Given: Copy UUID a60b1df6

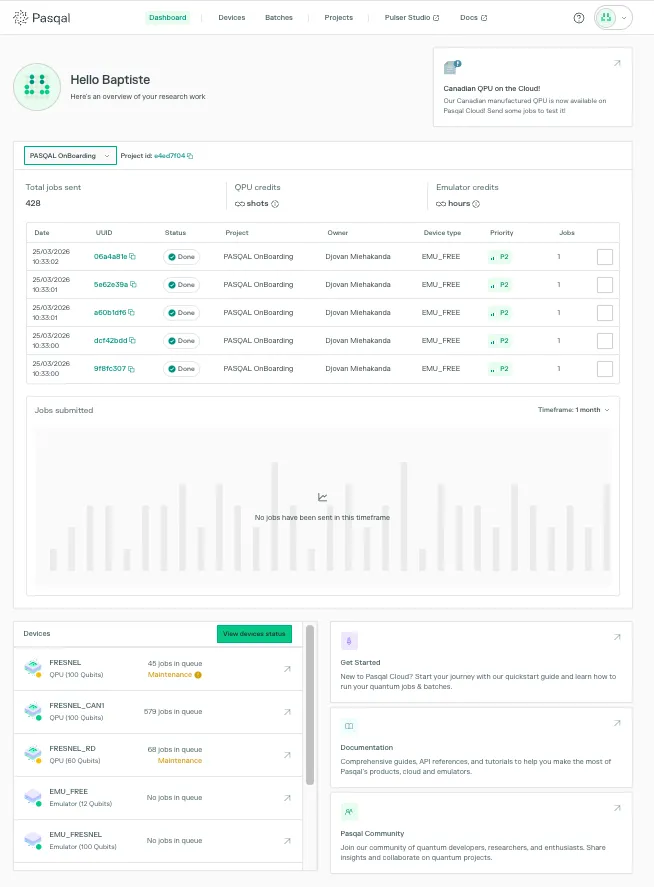Looking at the screenshot, I should (132, 313).
